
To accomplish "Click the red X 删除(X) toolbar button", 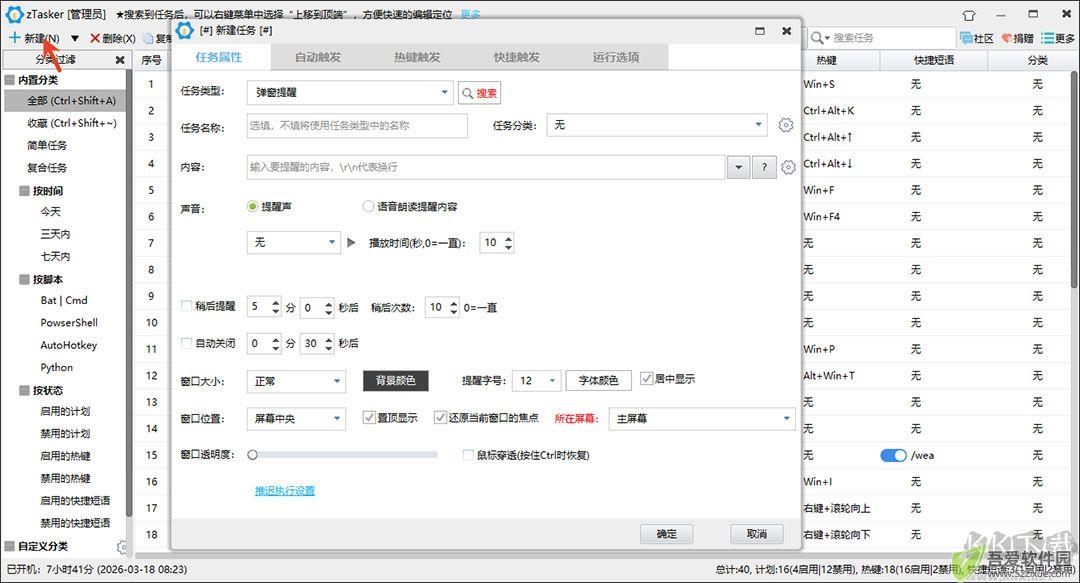I will pyautogui.click(x=112, y=39).
